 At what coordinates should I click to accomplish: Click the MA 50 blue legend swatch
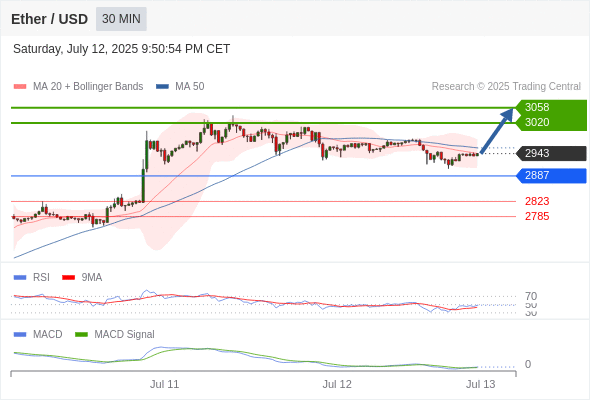coord(162,87)
